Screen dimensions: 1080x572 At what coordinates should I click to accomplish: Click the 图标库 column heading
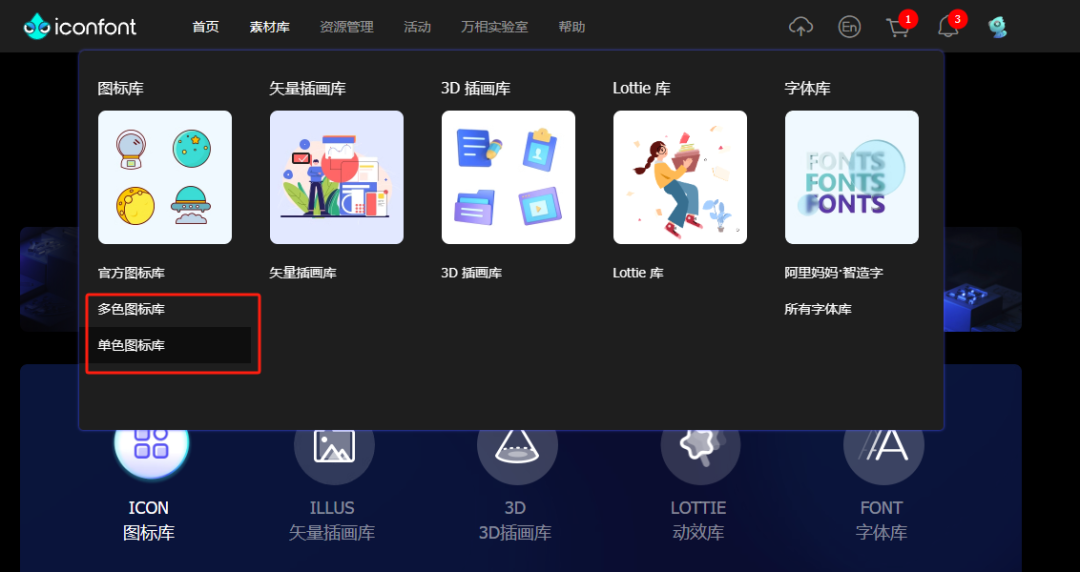tap(121, 89)
